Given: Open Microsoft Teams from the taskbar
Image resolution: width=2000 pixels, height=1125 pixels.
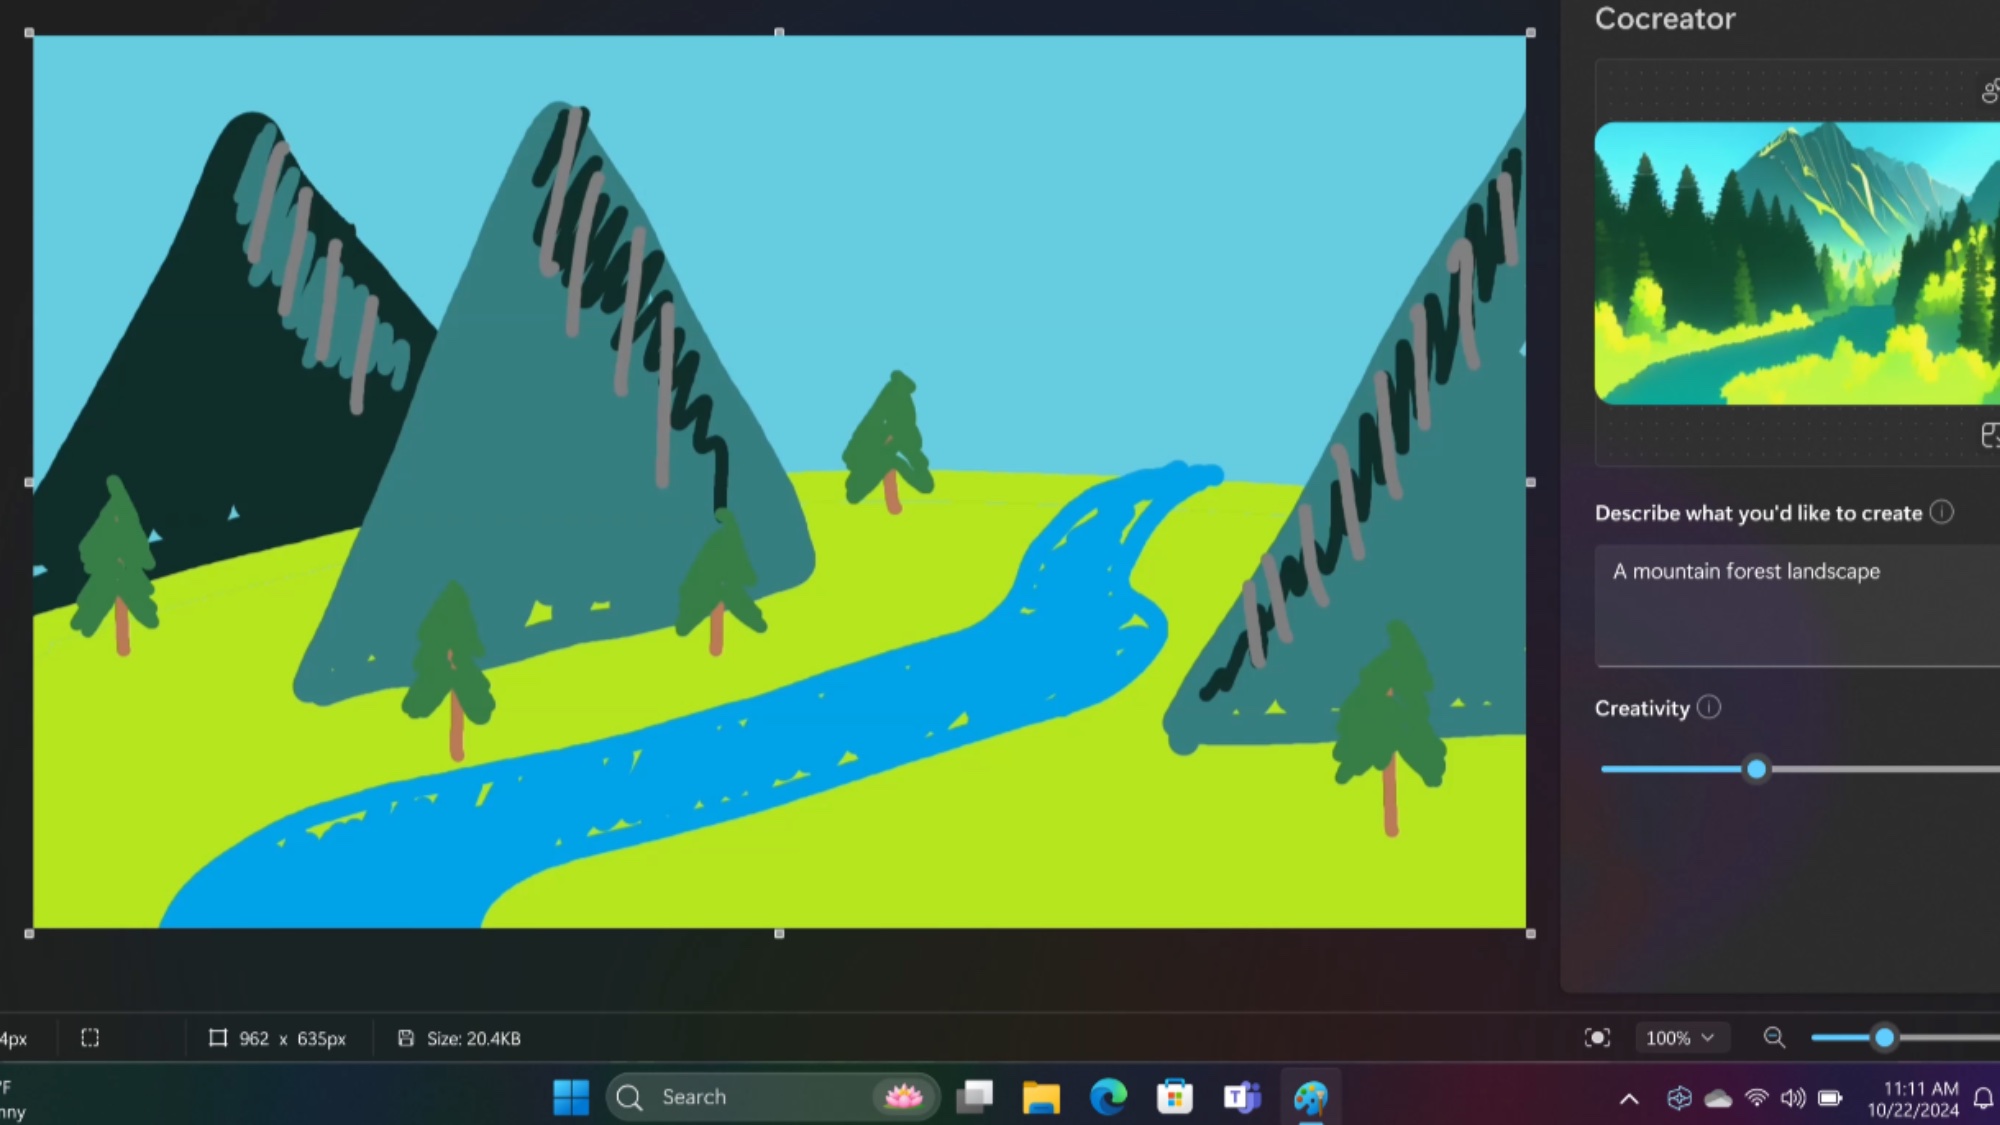Looking at the screenshot, I should click(x=1243, y=1096).
